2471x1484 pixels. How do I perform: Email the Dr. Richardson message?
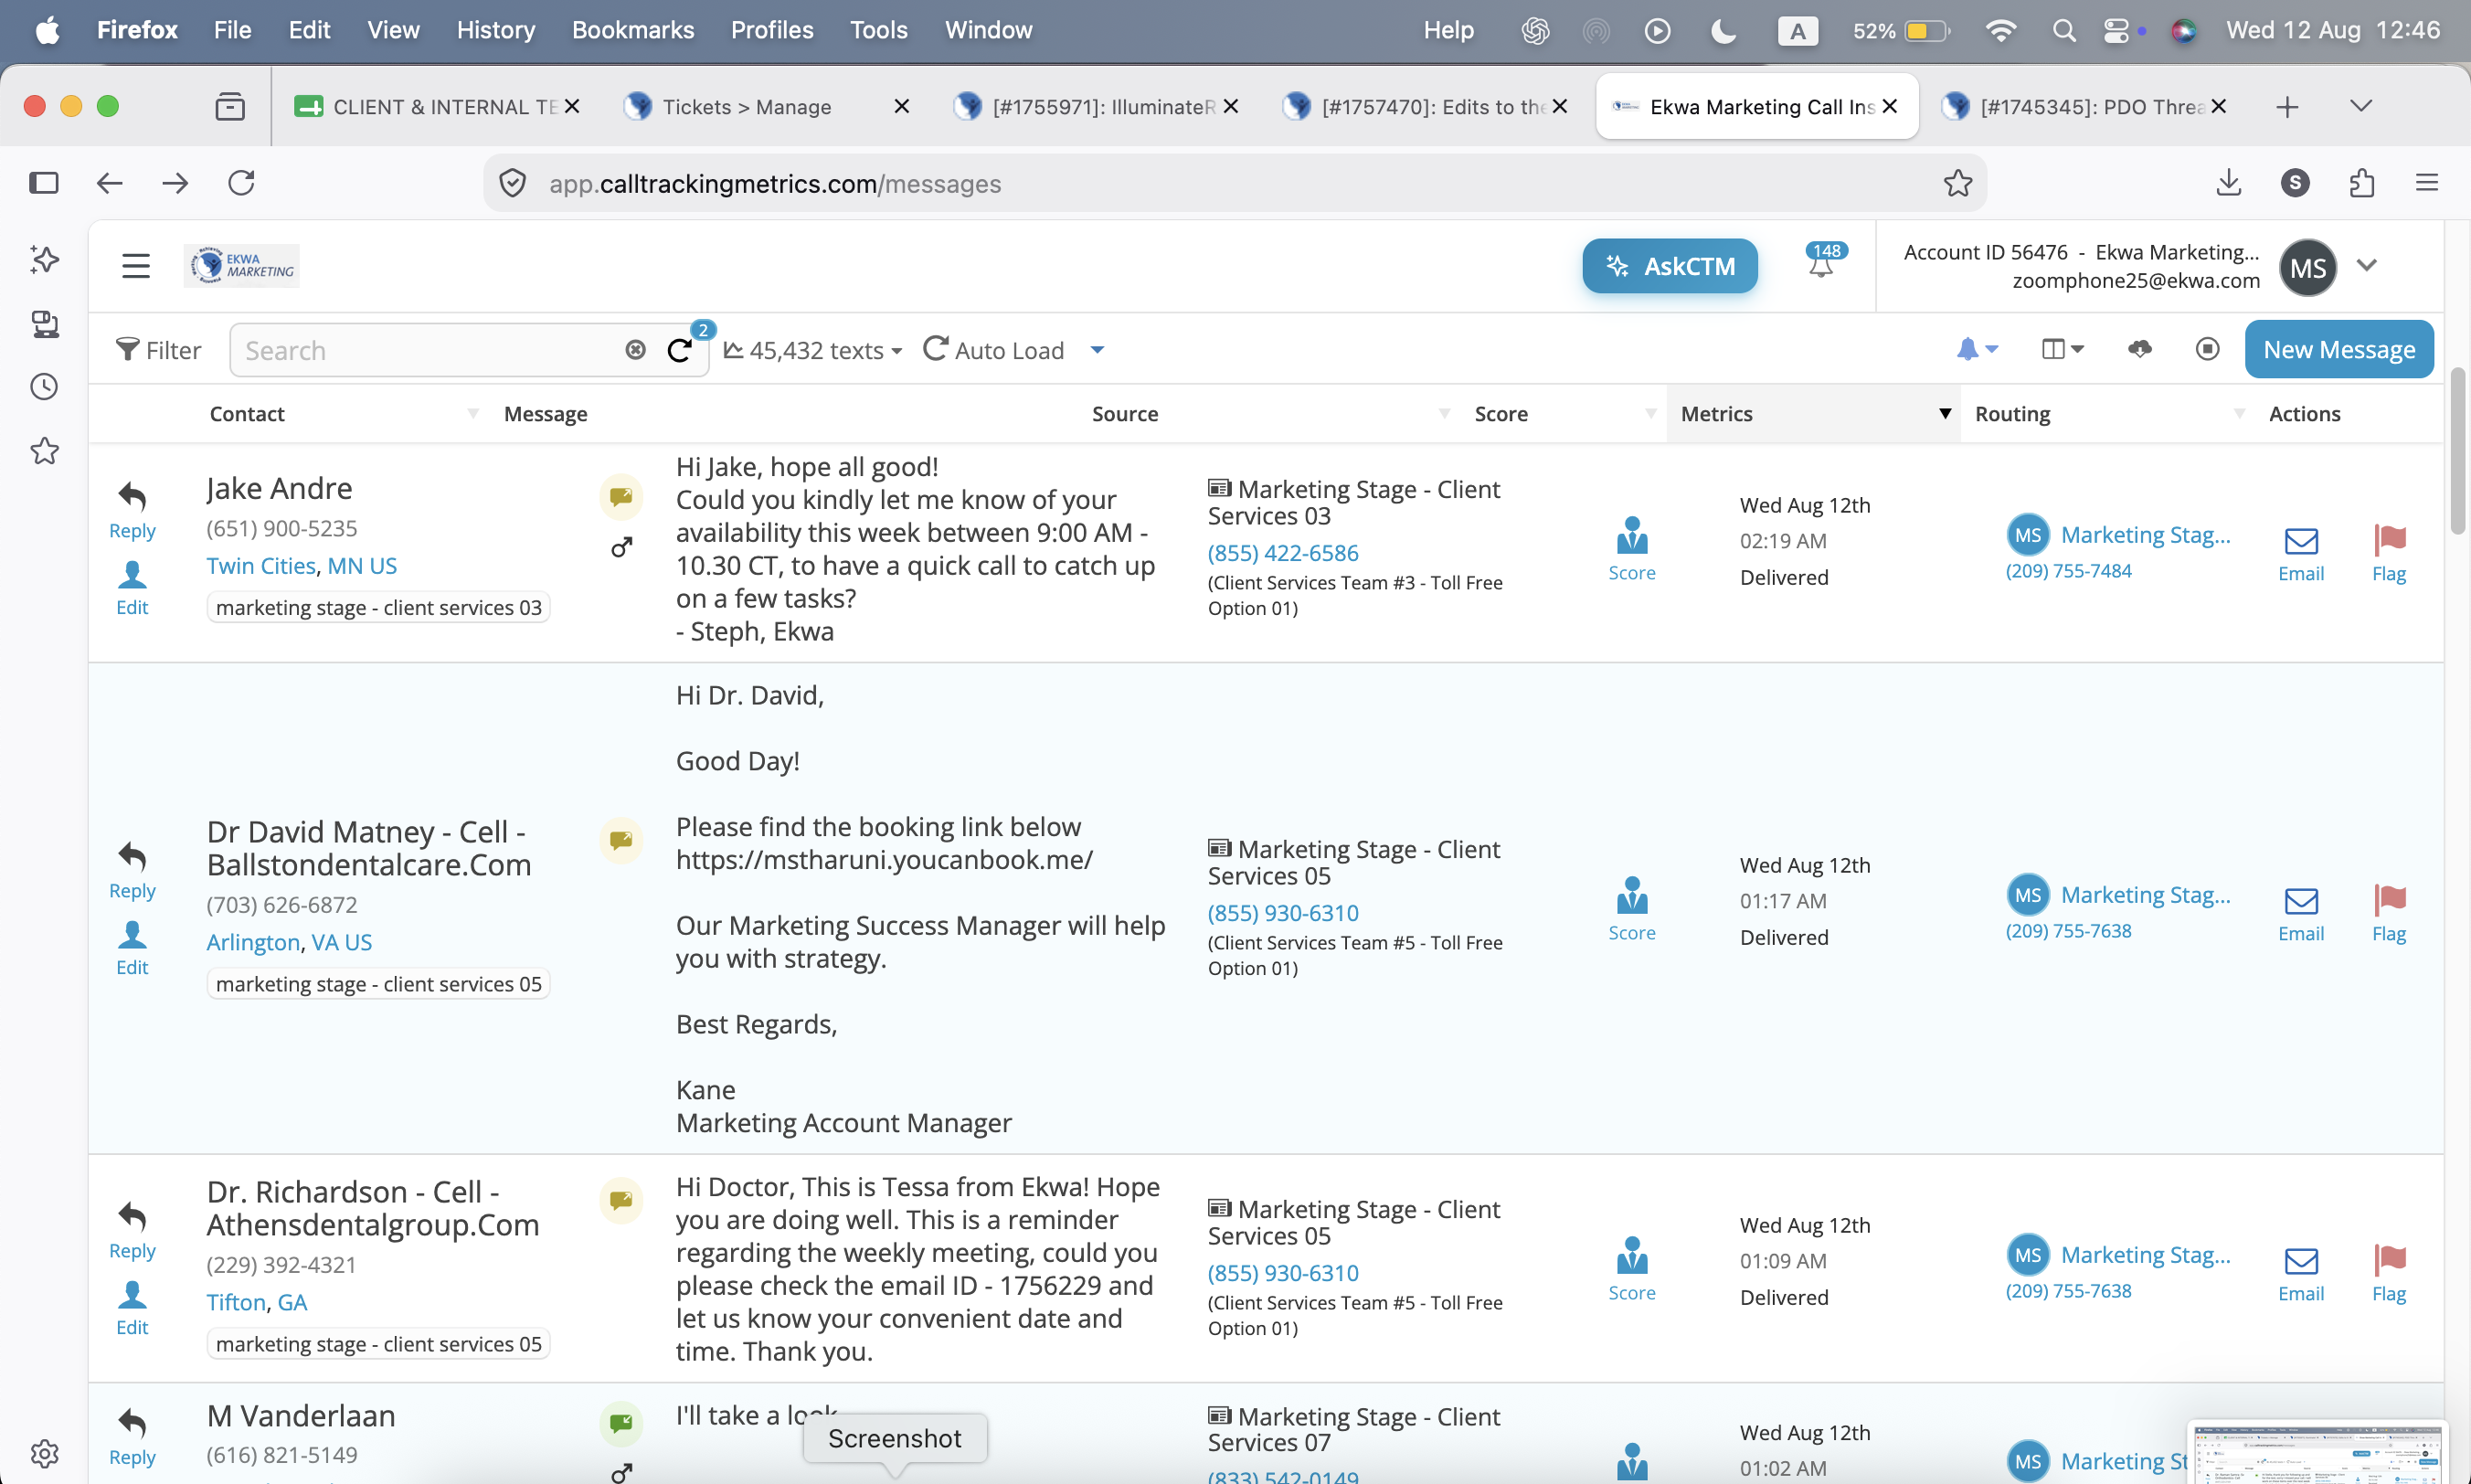(x=2301, y=1275)
